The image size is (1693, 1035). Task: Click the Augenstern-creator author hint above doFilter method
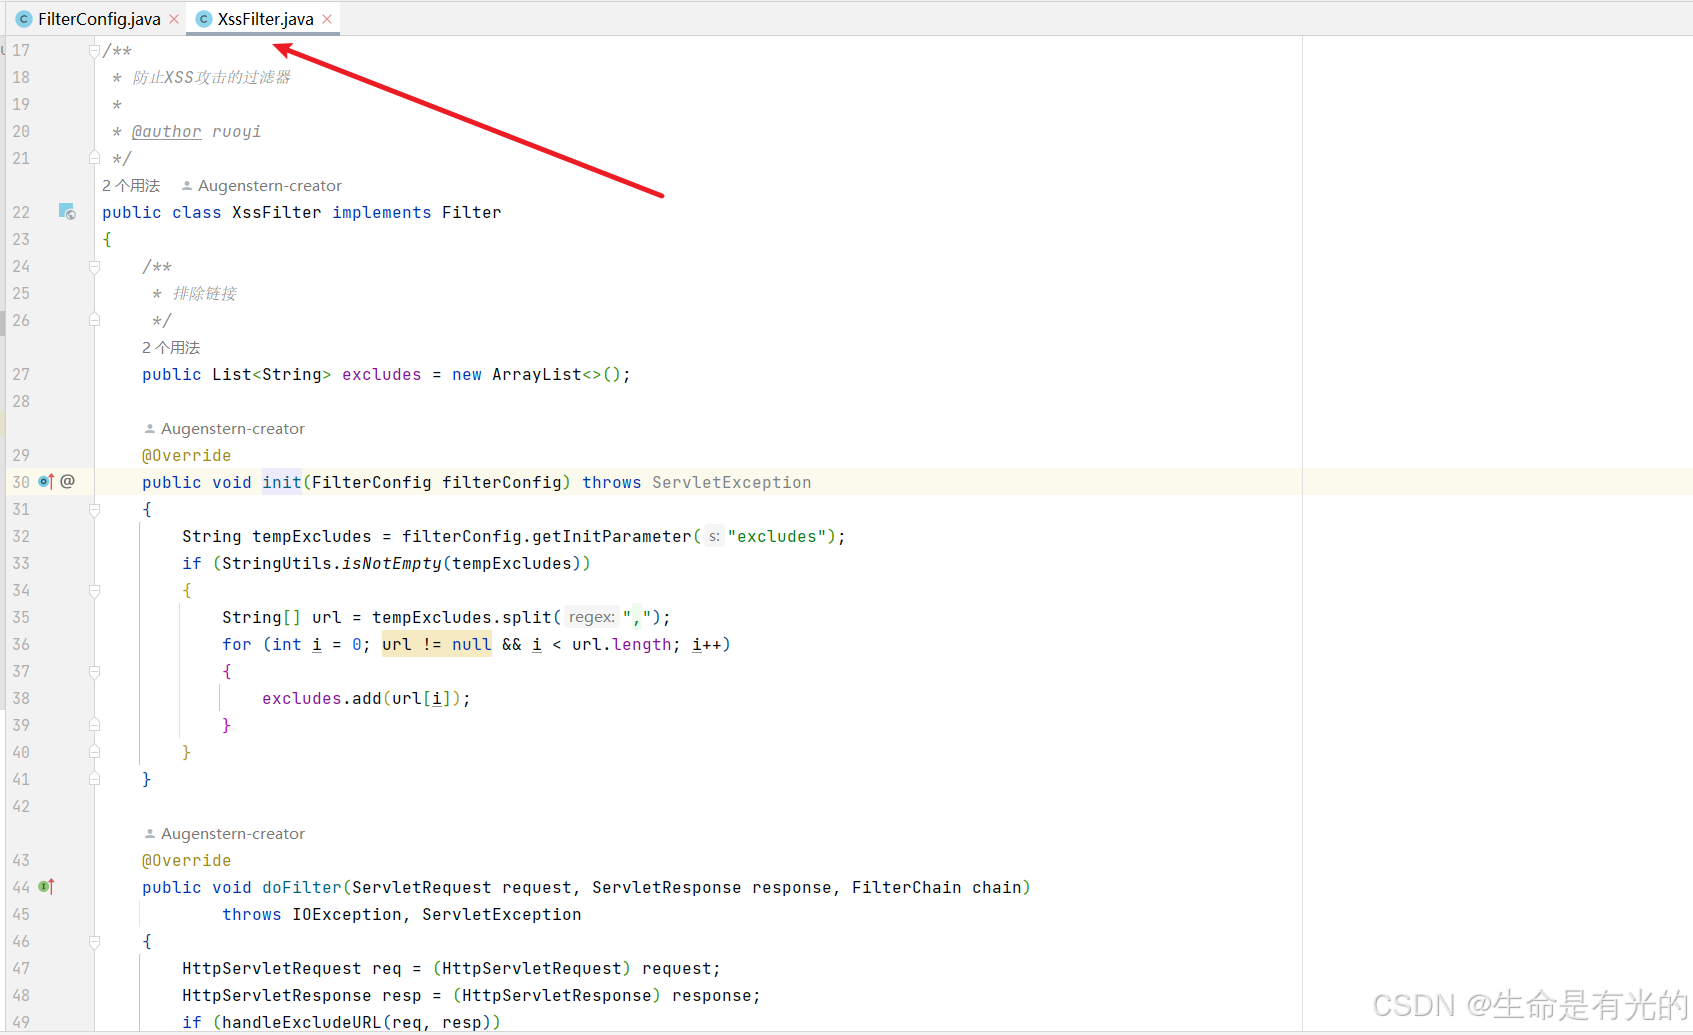coord(225,833)
